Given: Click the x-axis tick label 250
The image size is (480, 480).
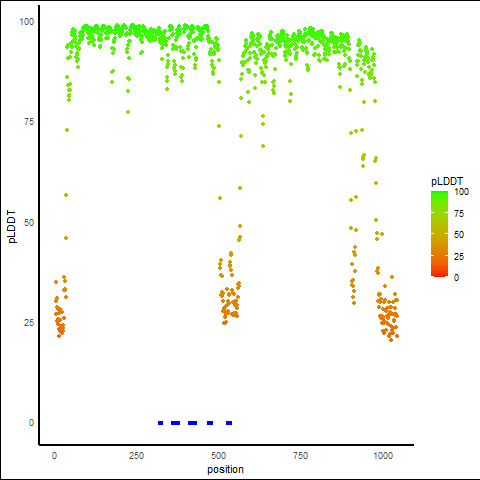Looking at the screenshot, I should [x=136, y=455].
